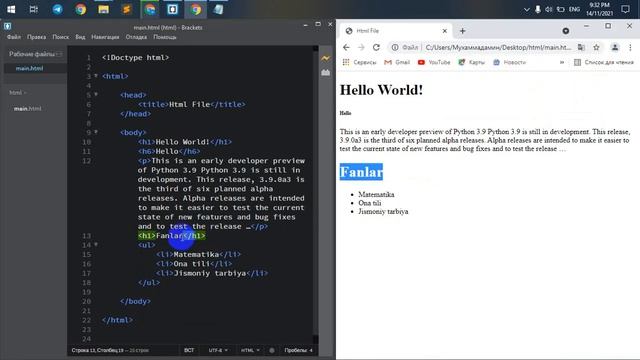Click the Matematika list item in the browser
The height and width of the screenshot is (360, 640).
pos(376,194)
